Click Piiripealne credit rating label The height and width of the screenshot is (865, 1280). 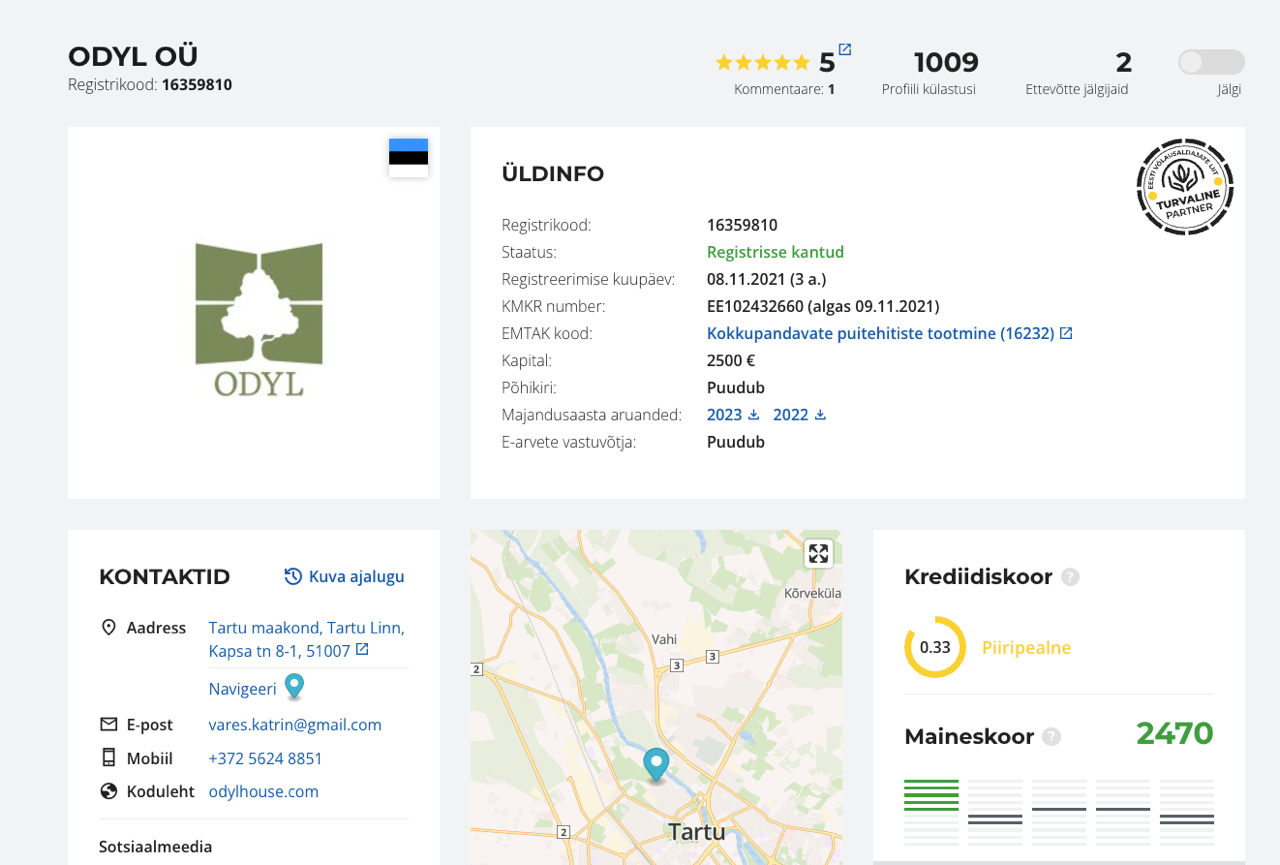1026,647
